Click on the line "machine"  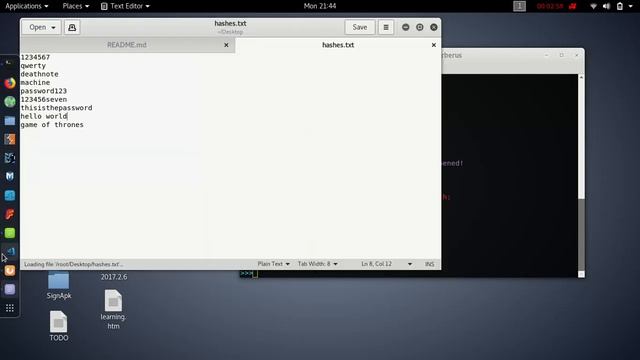[35, 82]
